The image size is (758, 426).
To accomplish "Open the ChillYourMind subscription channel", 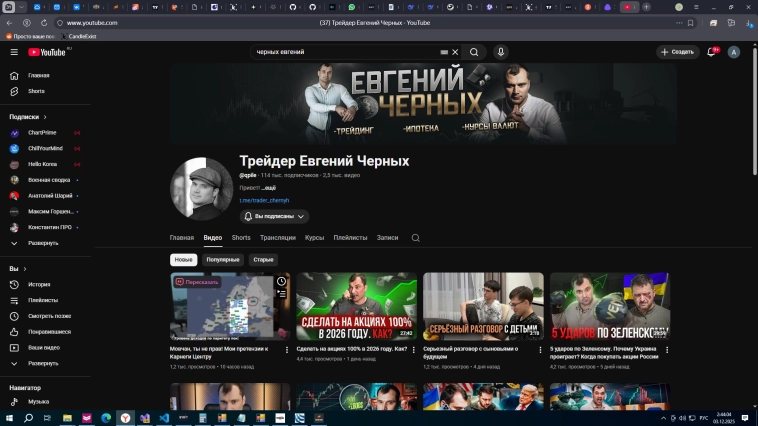I will (x=45, y=148).
